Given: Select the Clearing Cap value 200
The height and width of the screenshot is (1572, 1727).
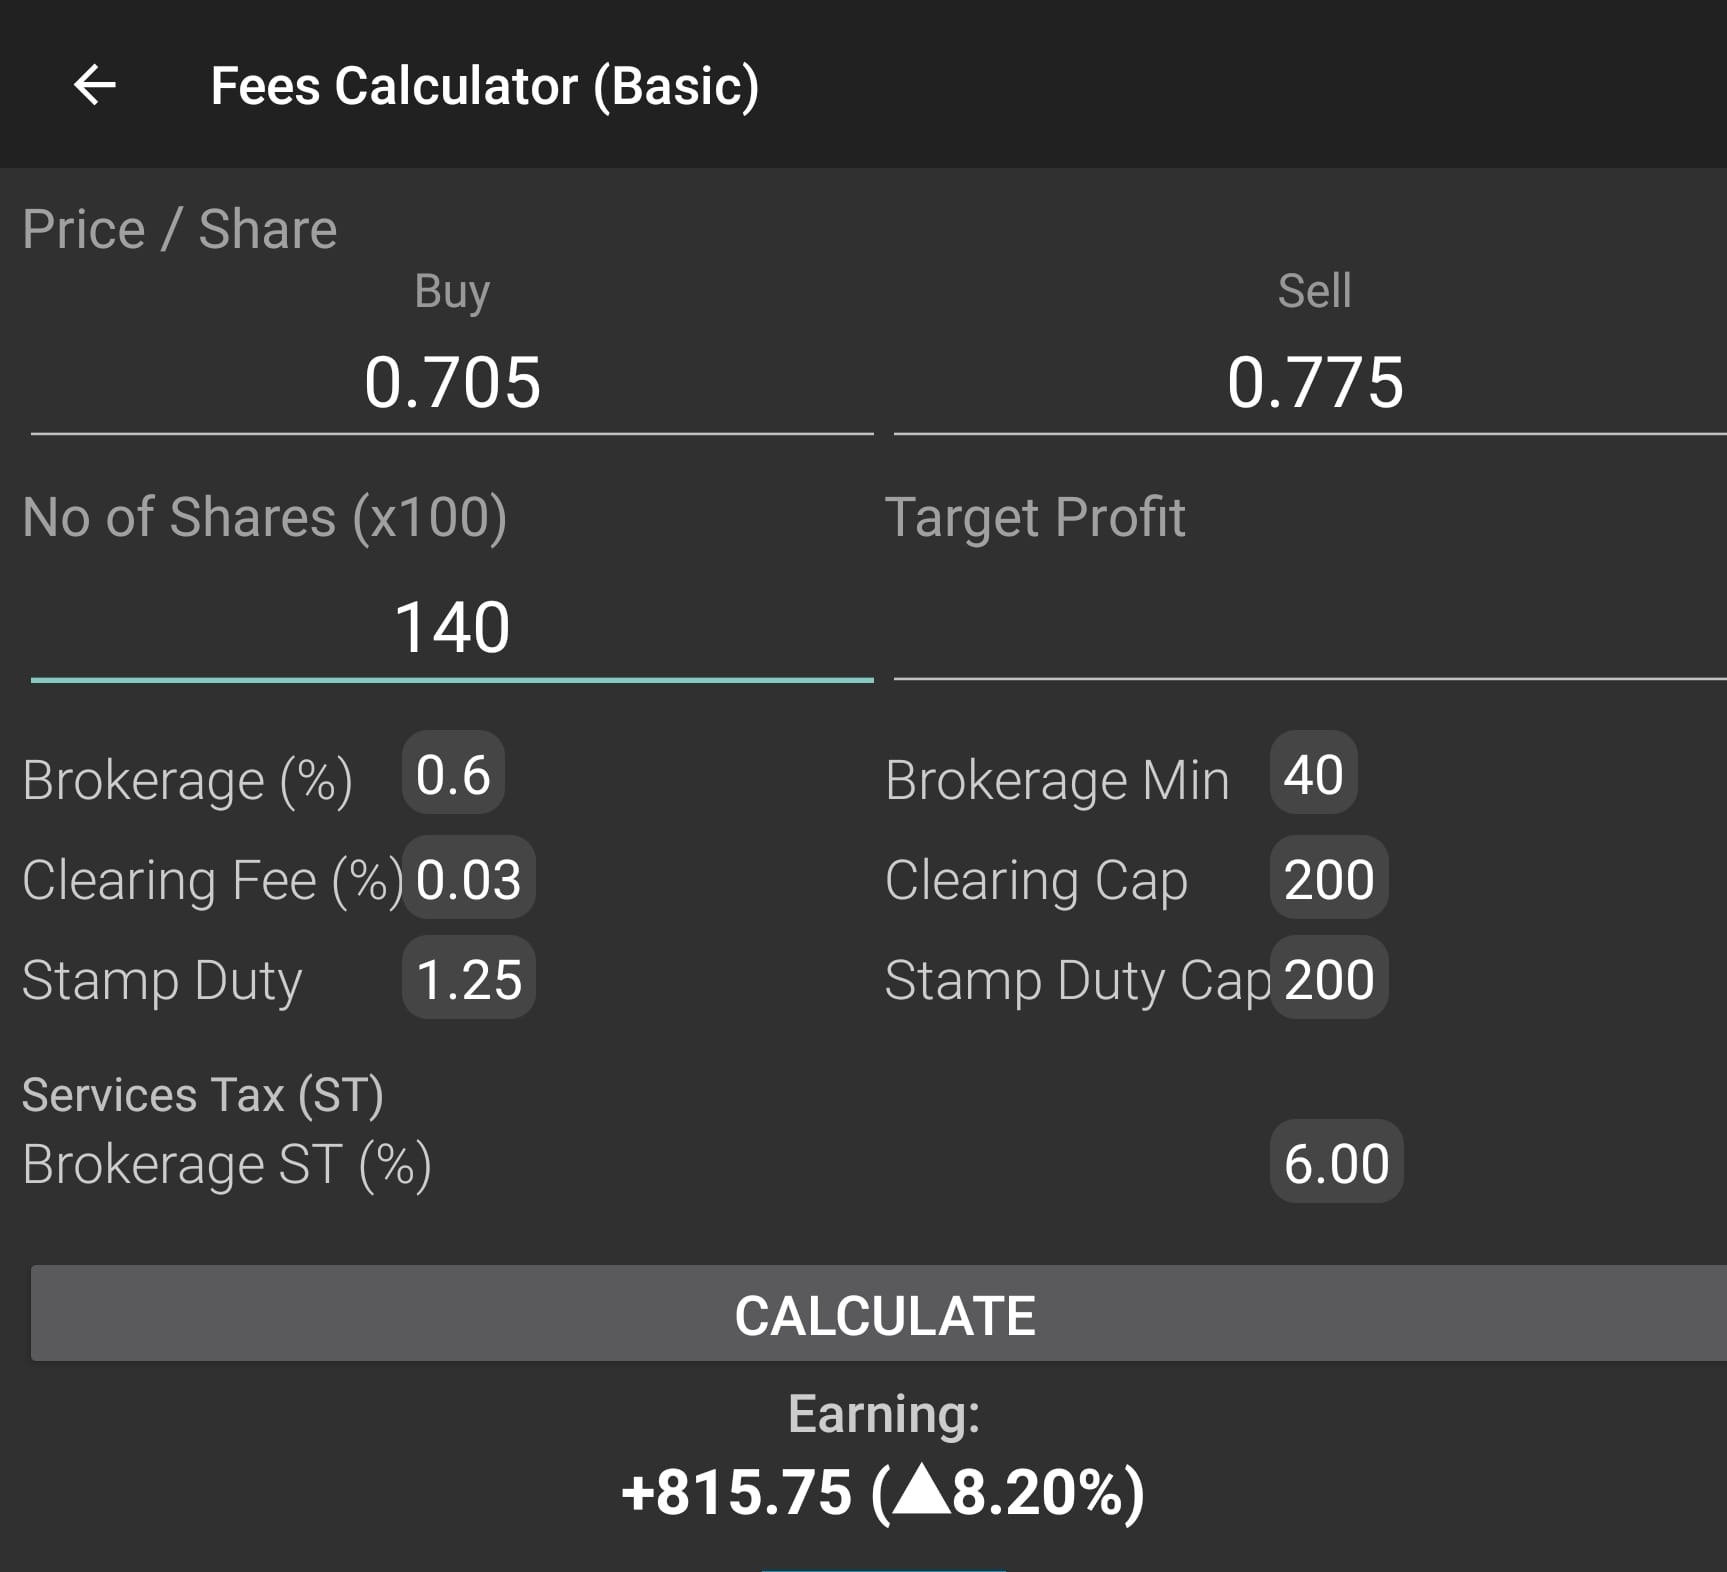Looking at the screenshot, I should [1328, 879].
